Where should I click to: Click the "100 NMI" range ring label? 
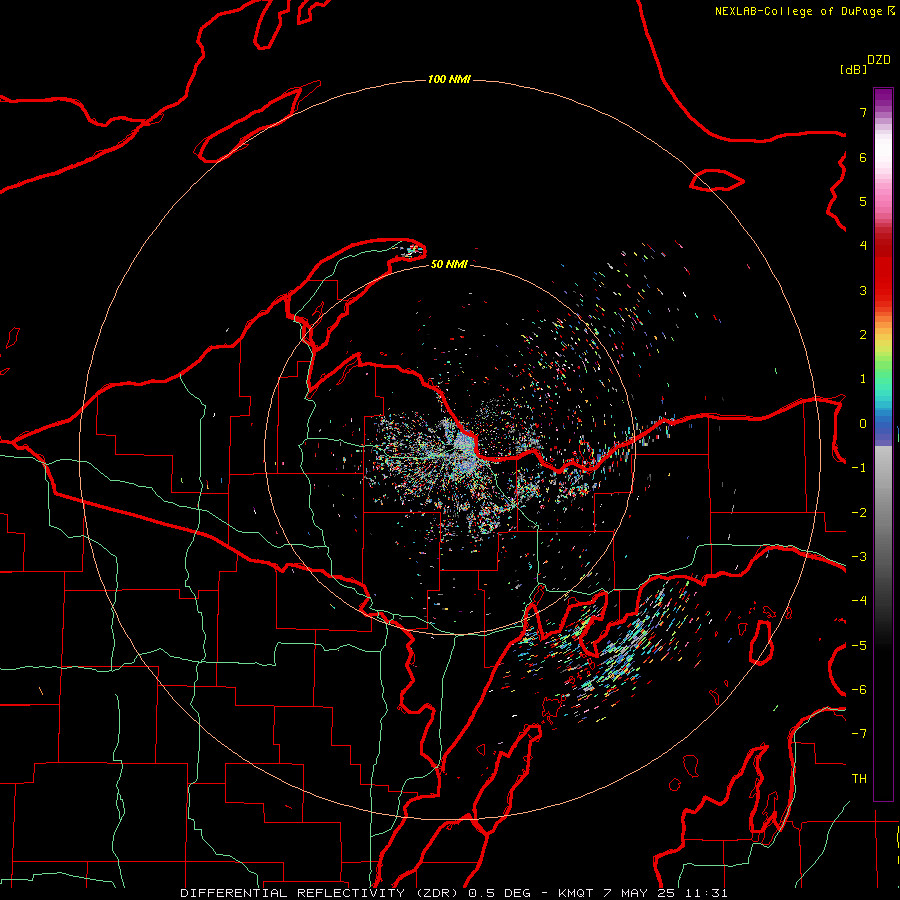pyautogui.click(x=449, y=79)
